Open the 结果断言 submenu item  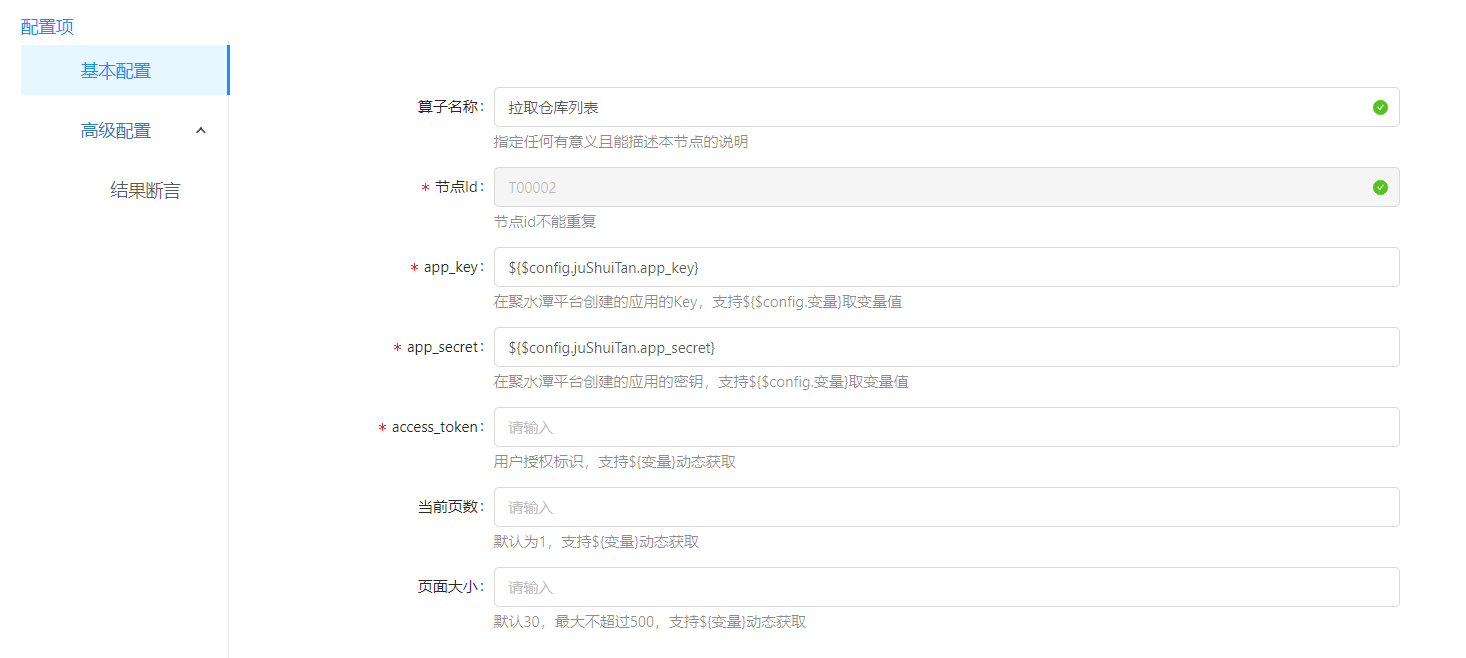(145, 190)
